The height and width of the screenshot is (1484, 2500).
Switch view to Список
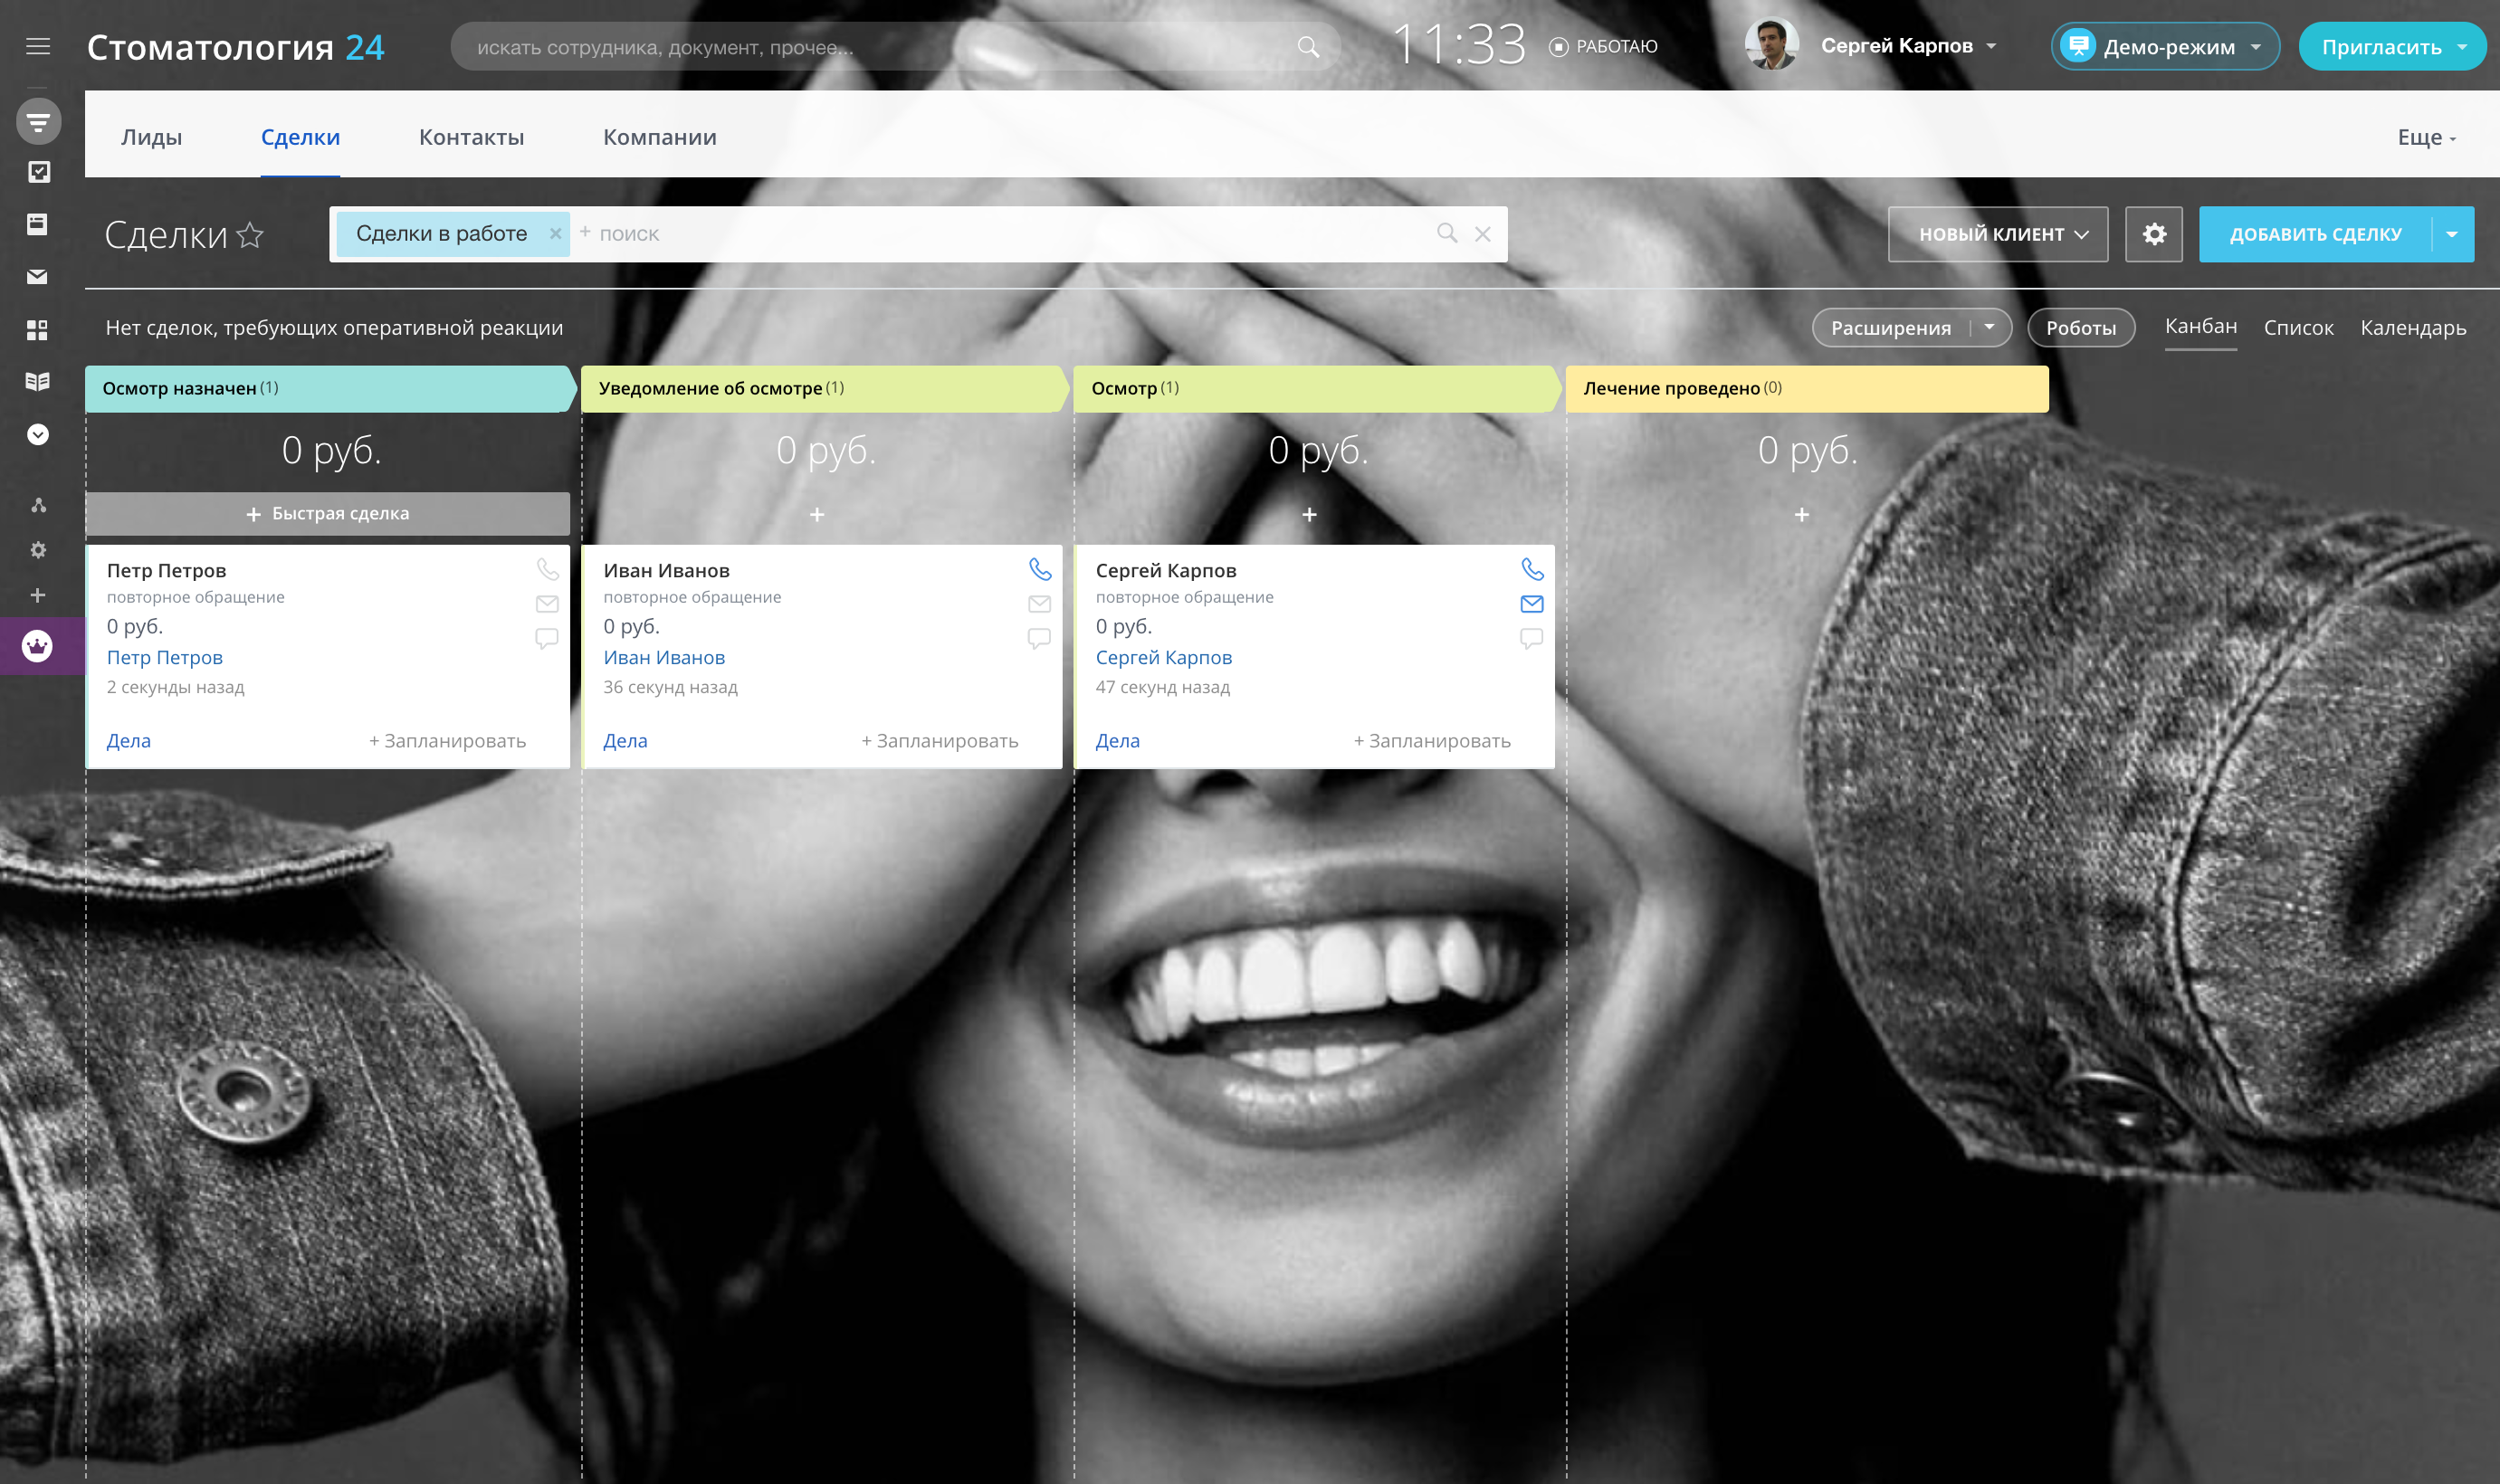[x=2298, y=328]
